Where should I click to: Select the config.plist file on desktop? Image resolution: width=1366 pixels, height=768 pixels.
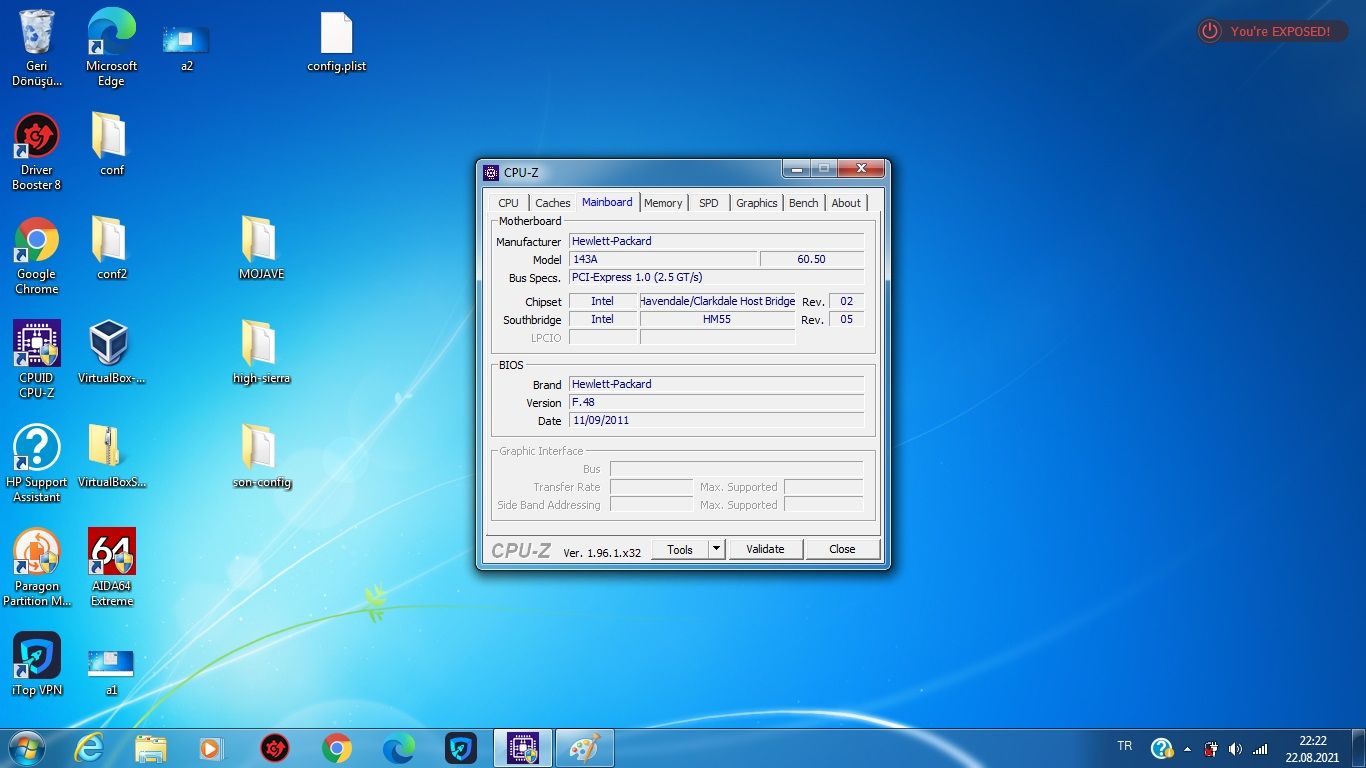pyautogui.click(x=337, y=34)
